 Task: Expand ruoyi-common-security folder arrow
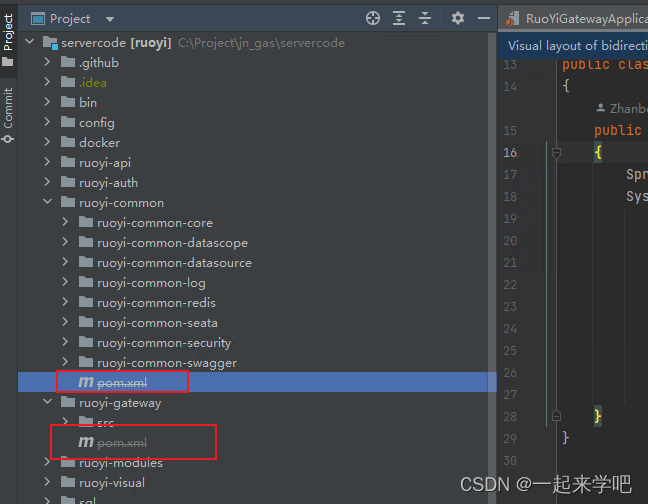(65, 342)
